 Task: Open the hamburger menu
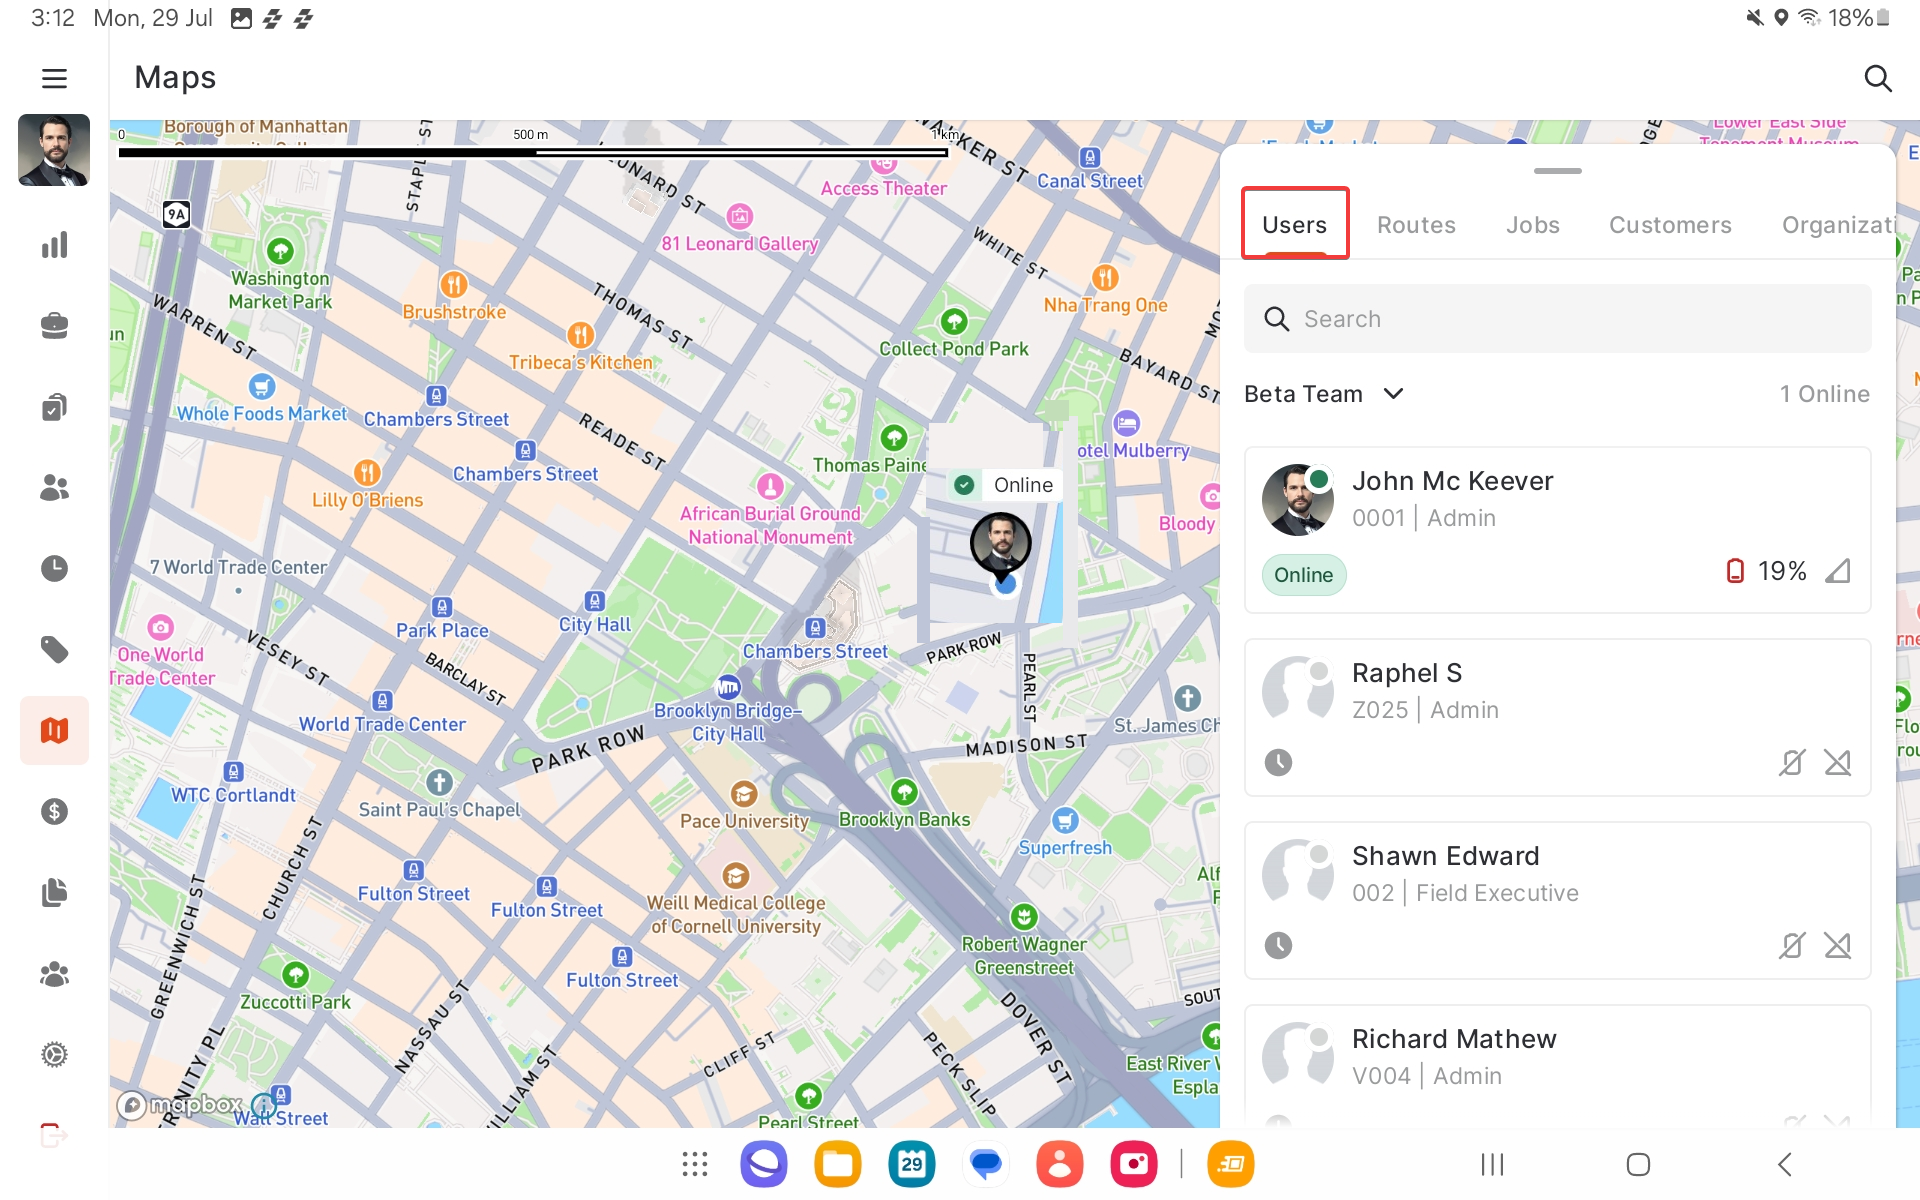(54, 78)
